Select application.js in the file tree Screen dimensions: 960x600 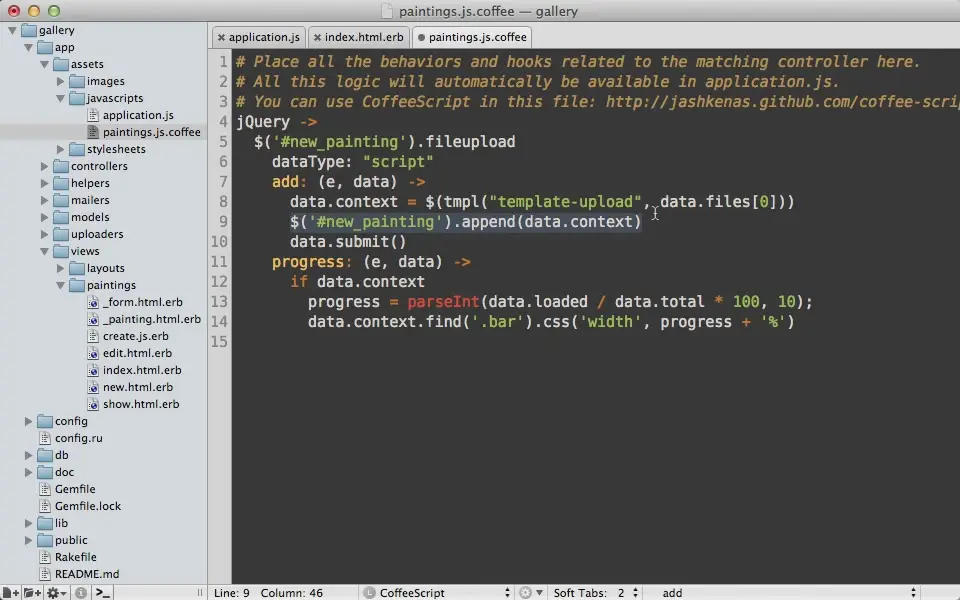coord(138,115)
